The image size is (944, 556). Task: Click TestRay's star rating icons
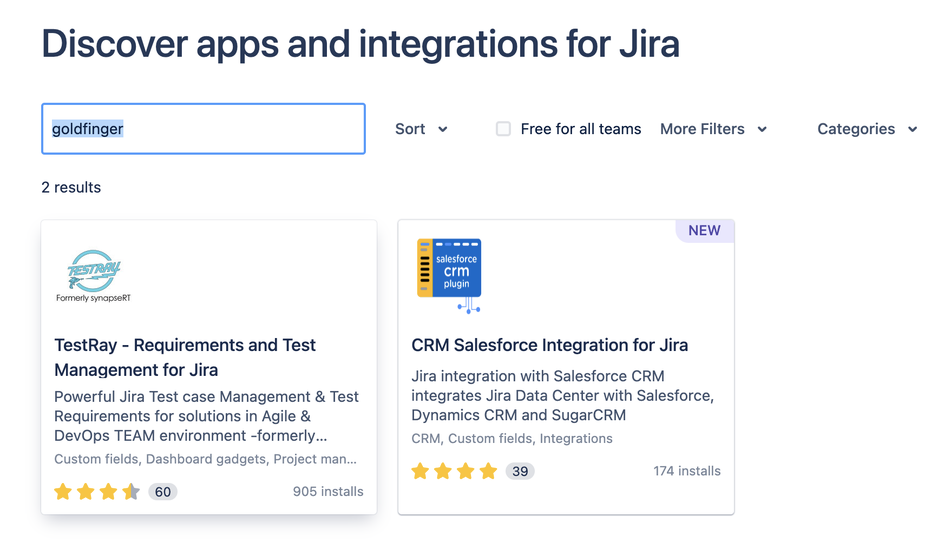click(x=97, y=491)
